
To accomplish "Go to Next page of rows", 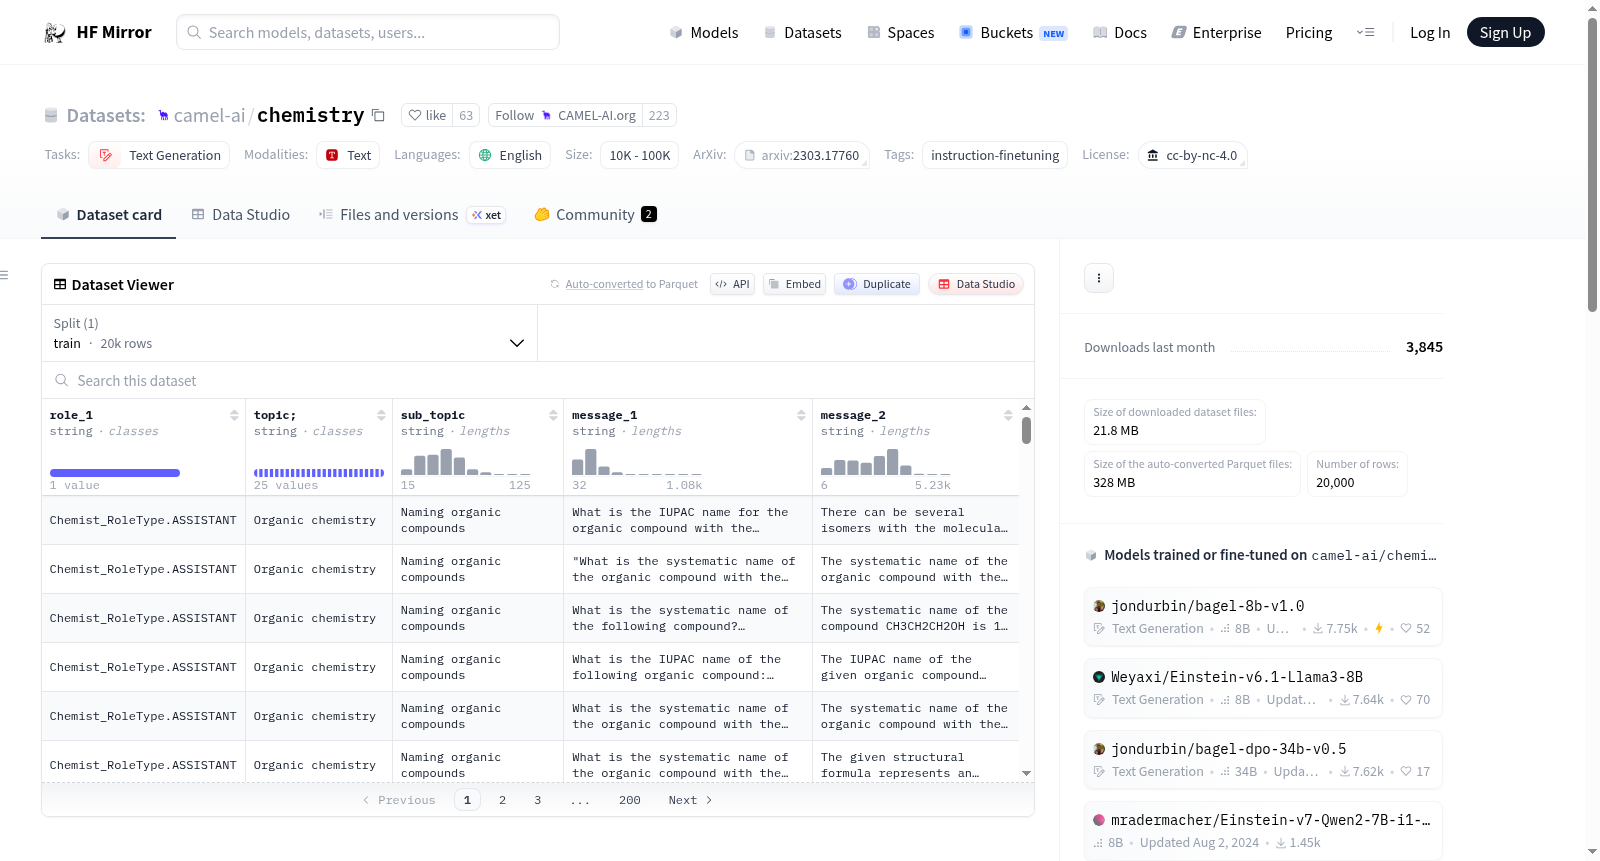I will pyautogui.click(x=690, y=800).
